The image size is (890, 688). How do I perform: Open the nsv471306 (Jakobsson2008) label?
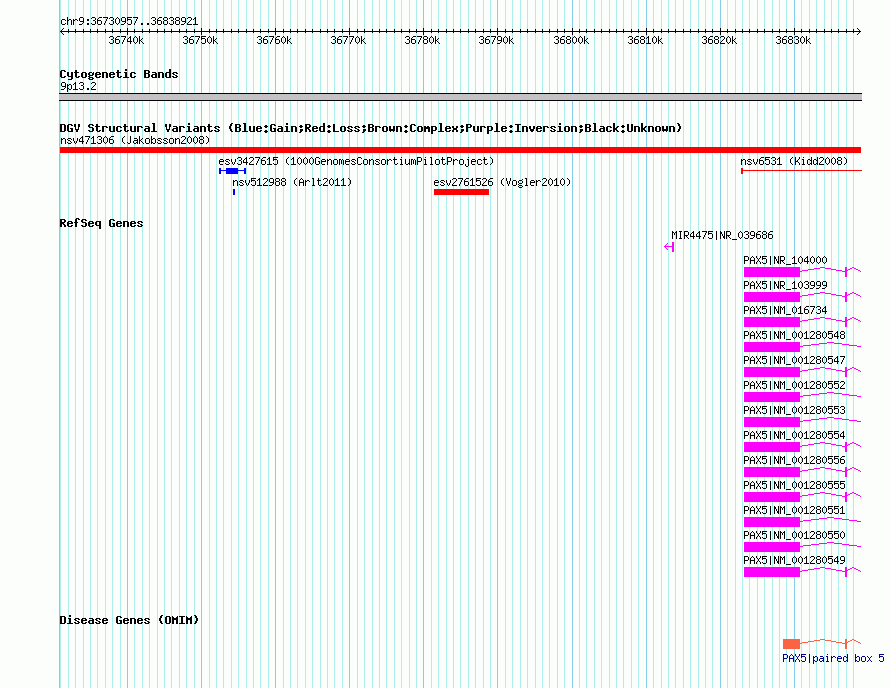pos(135,140)
